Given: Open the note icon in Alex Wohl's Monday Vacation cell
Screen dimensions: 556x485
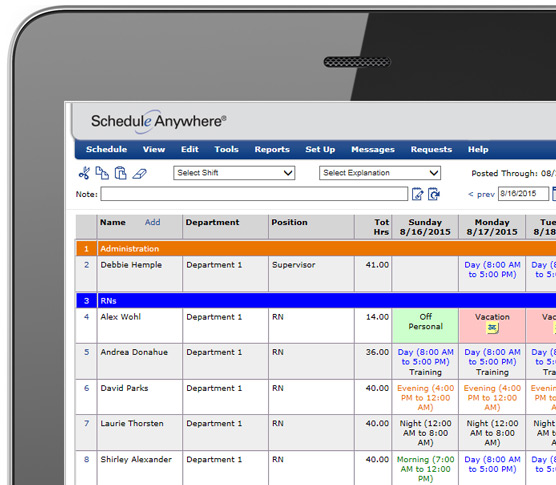Looking at the screenshot, I should [x=492, y=328].
